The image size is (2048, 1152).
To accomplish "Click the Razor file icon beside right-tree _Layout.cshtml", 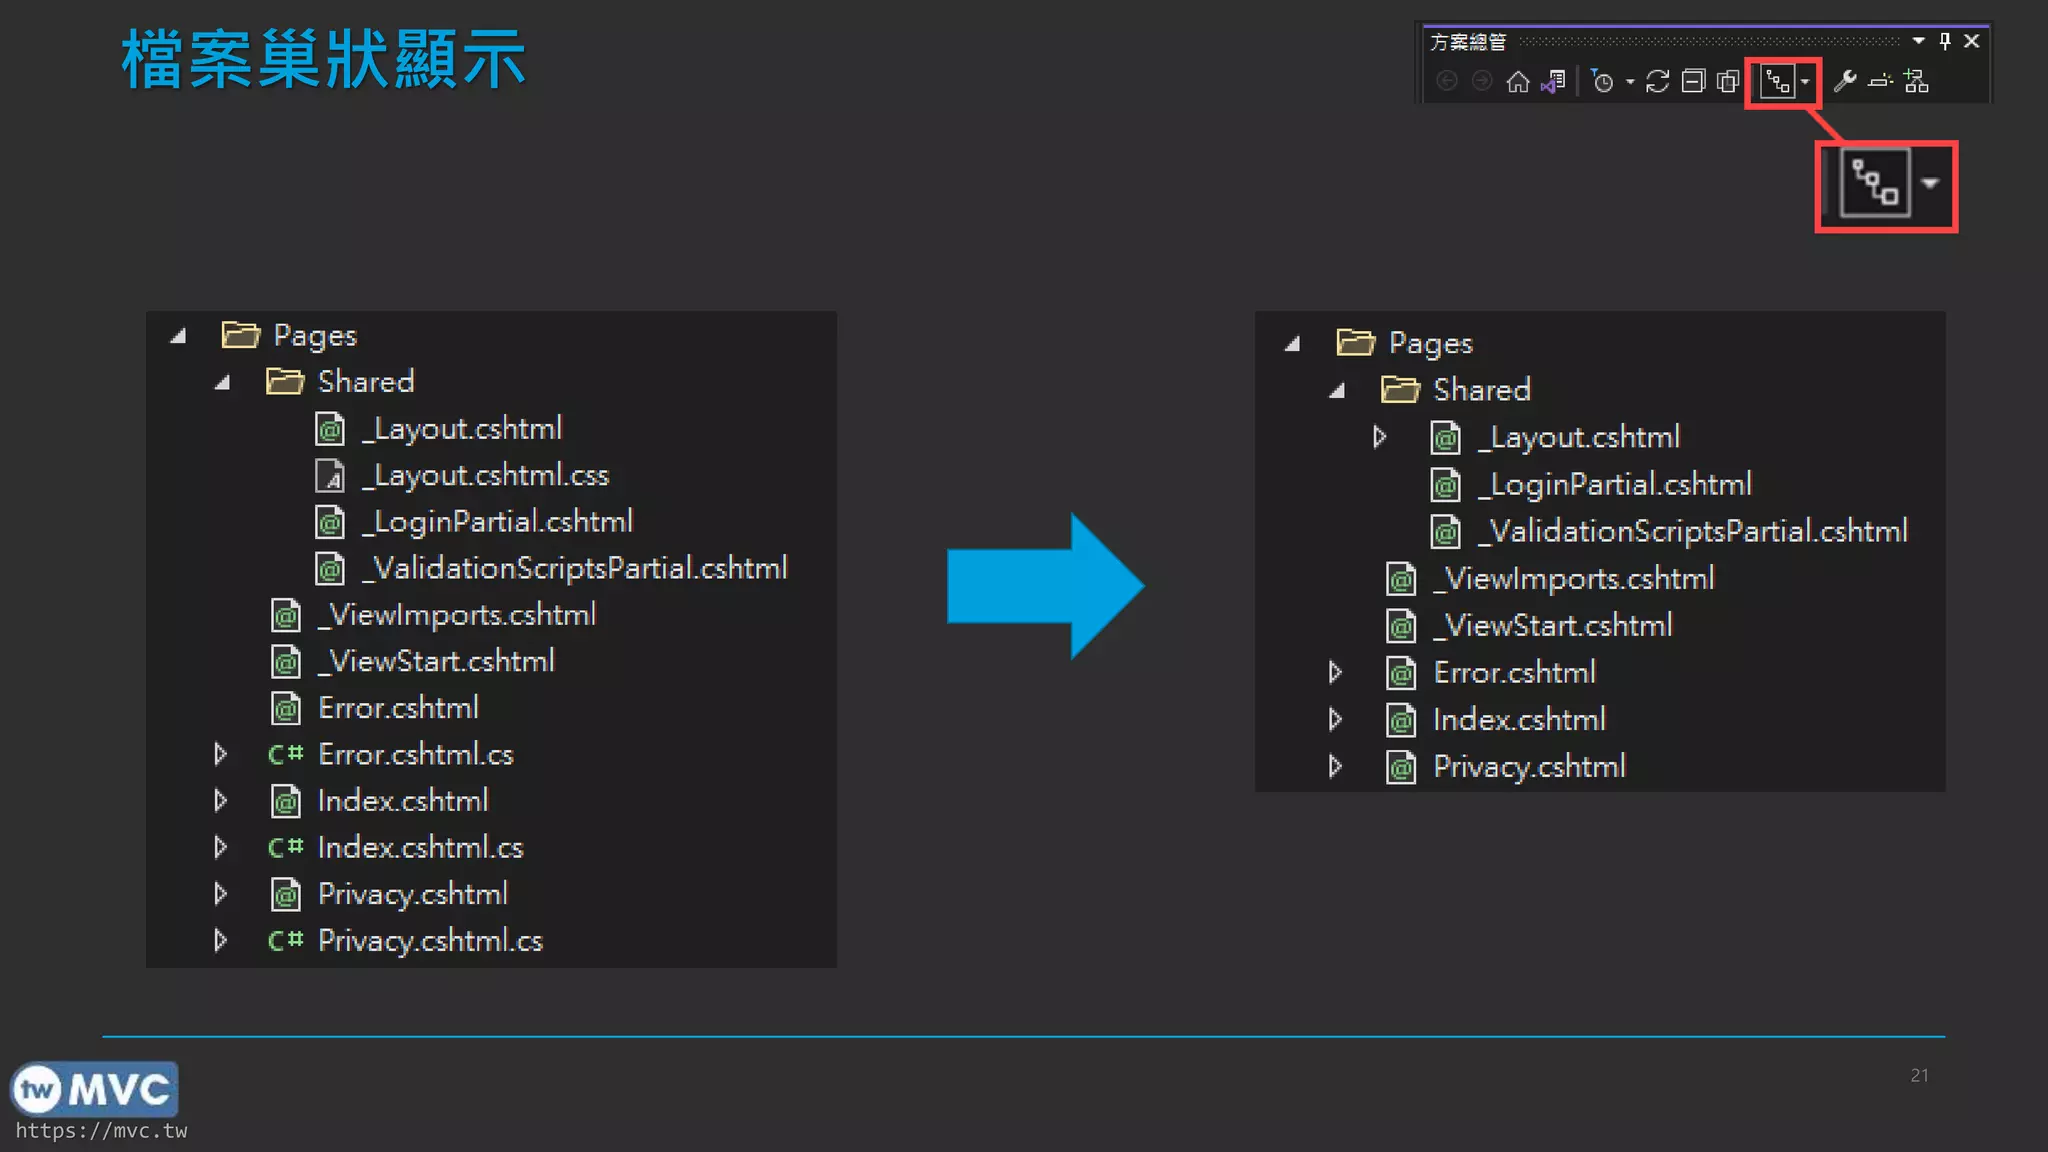I will pos(1446,438).
